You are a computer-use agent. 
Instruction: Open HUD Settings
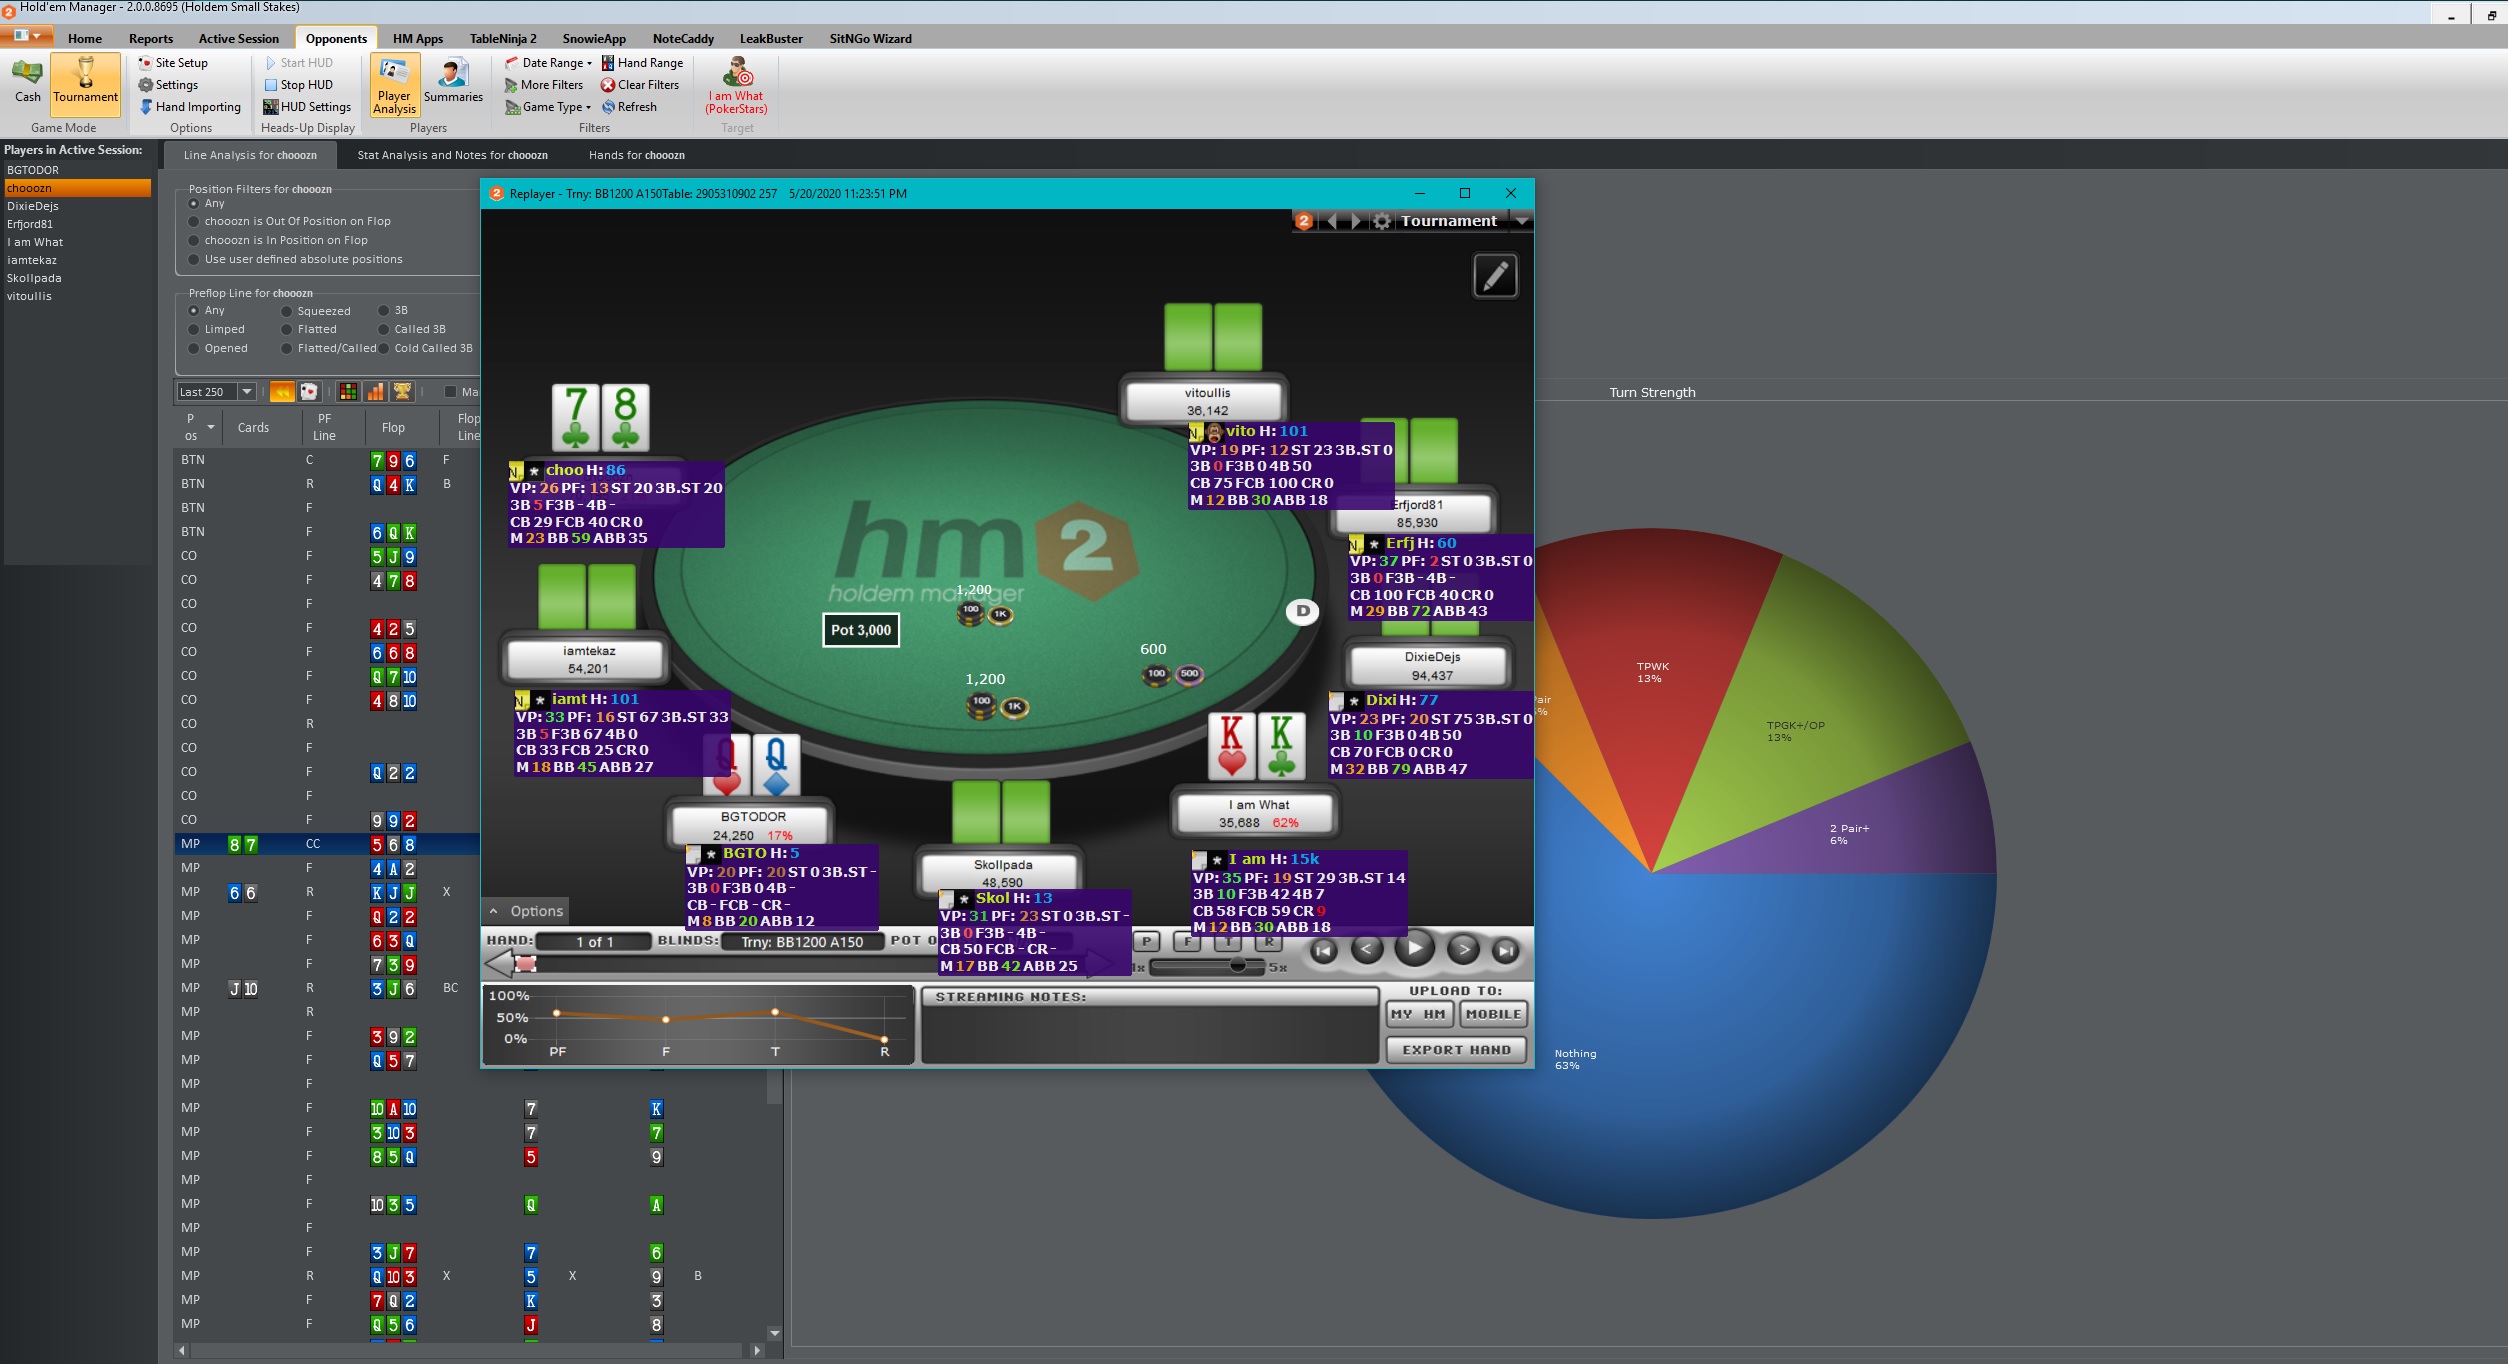[307, 107]
